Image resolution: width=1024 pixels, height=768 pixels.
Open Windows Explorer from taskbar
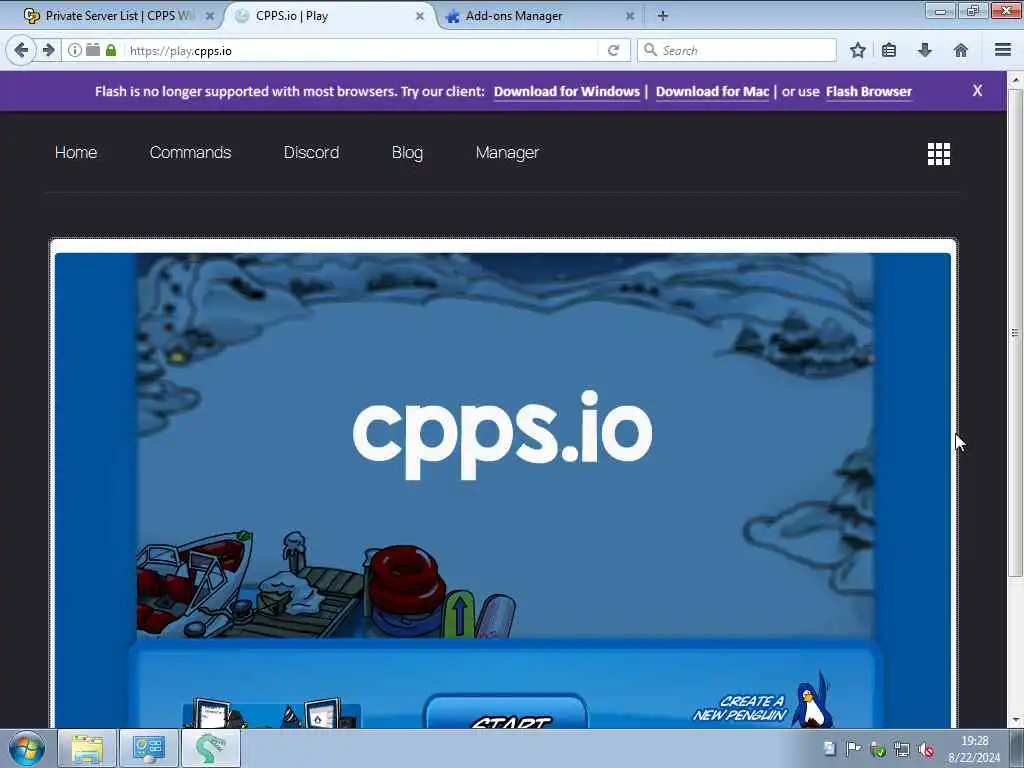pos(87,748)
